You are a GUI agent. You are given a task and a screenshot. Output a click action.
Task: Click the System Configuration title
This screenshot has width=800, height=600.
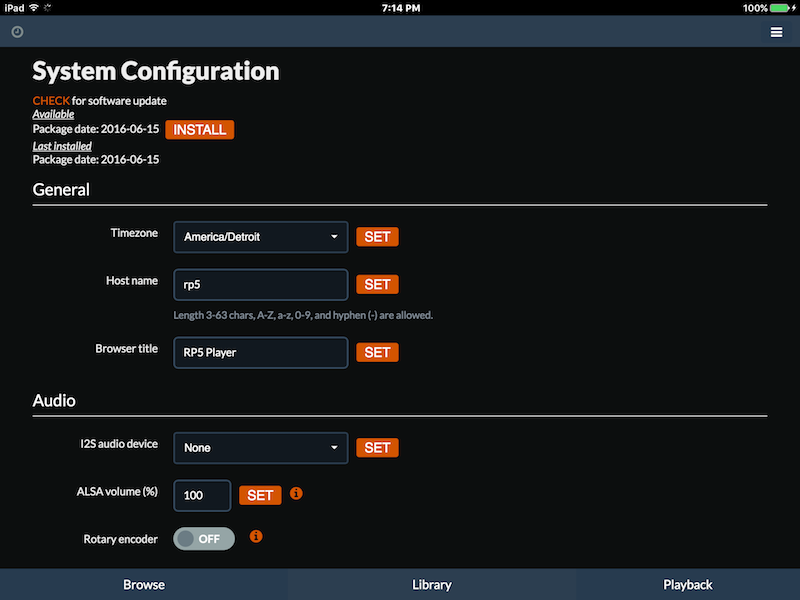156,71
